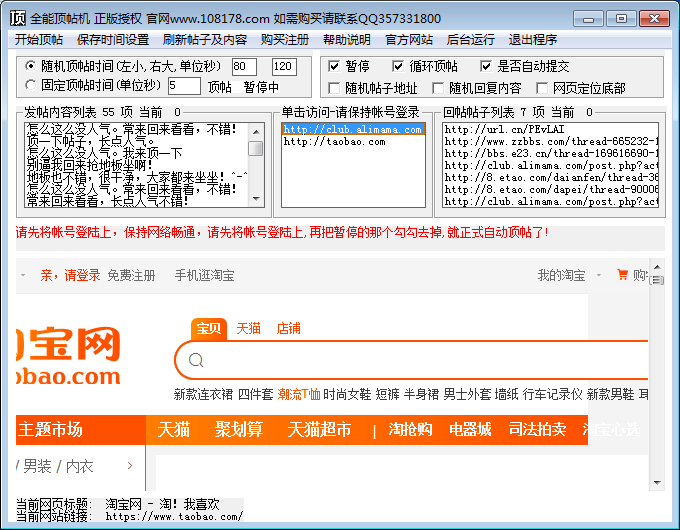
Task: Enable 随机回复内容 checkbox
Action: pos(438,88)
